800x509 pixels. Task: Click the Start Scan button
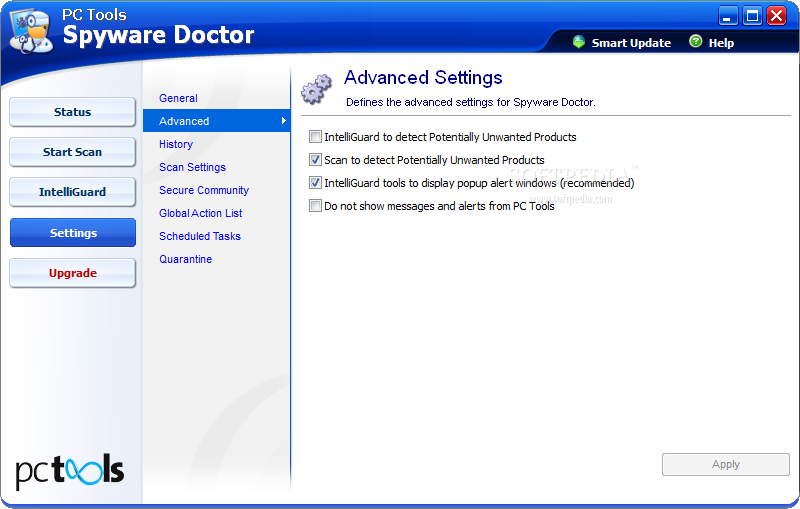[x=72, y=152]
